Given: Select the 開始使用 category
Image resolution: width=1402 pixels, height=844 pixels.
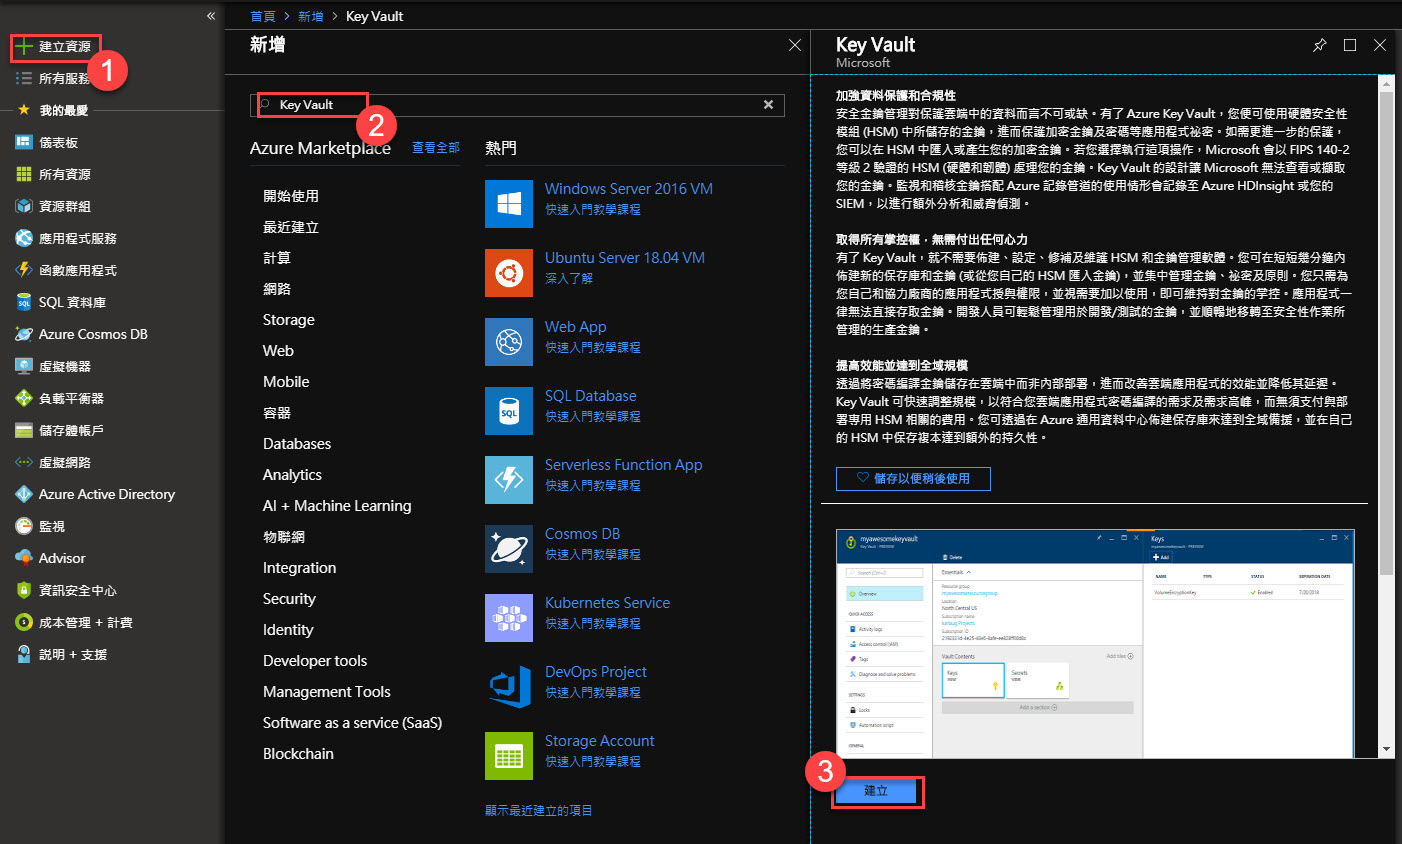Looking at the screenshot, I should pos(291,196).
